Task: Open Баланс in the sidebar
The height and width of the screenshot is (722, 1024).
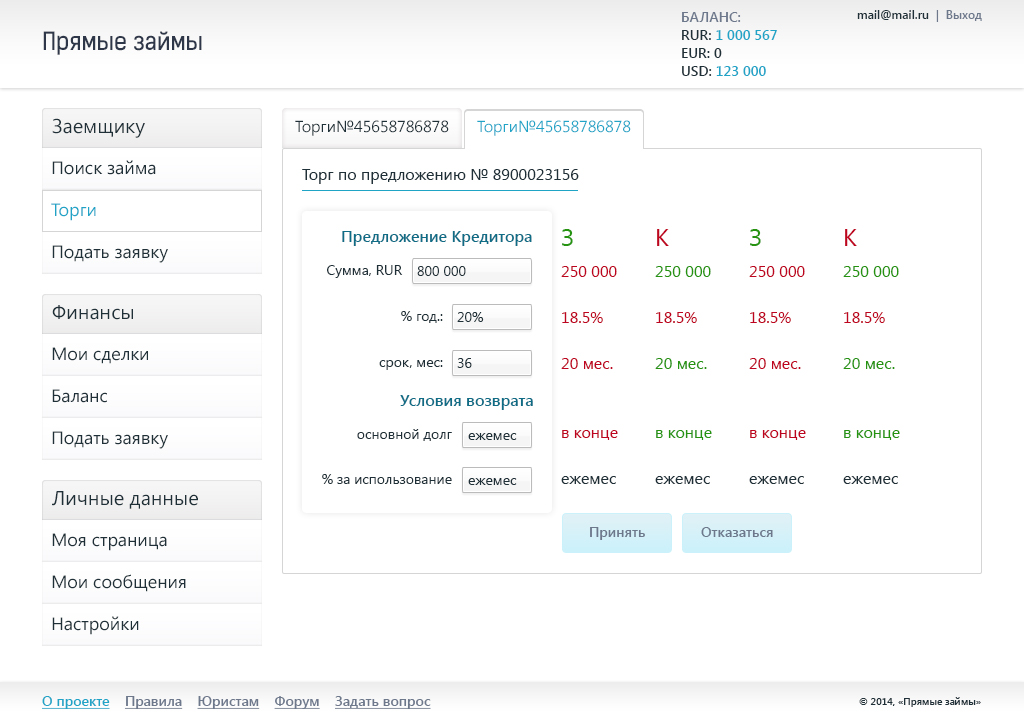Action: coord(152,396)
